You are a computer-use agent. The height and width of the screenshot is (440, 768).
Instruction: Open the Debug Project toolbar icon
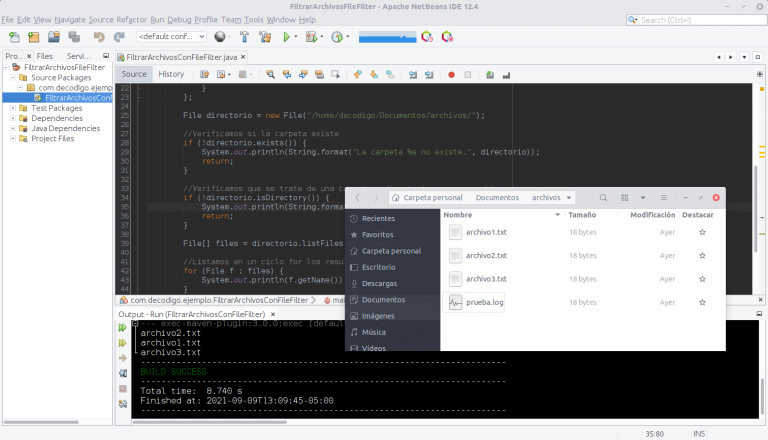pos(312,37)
